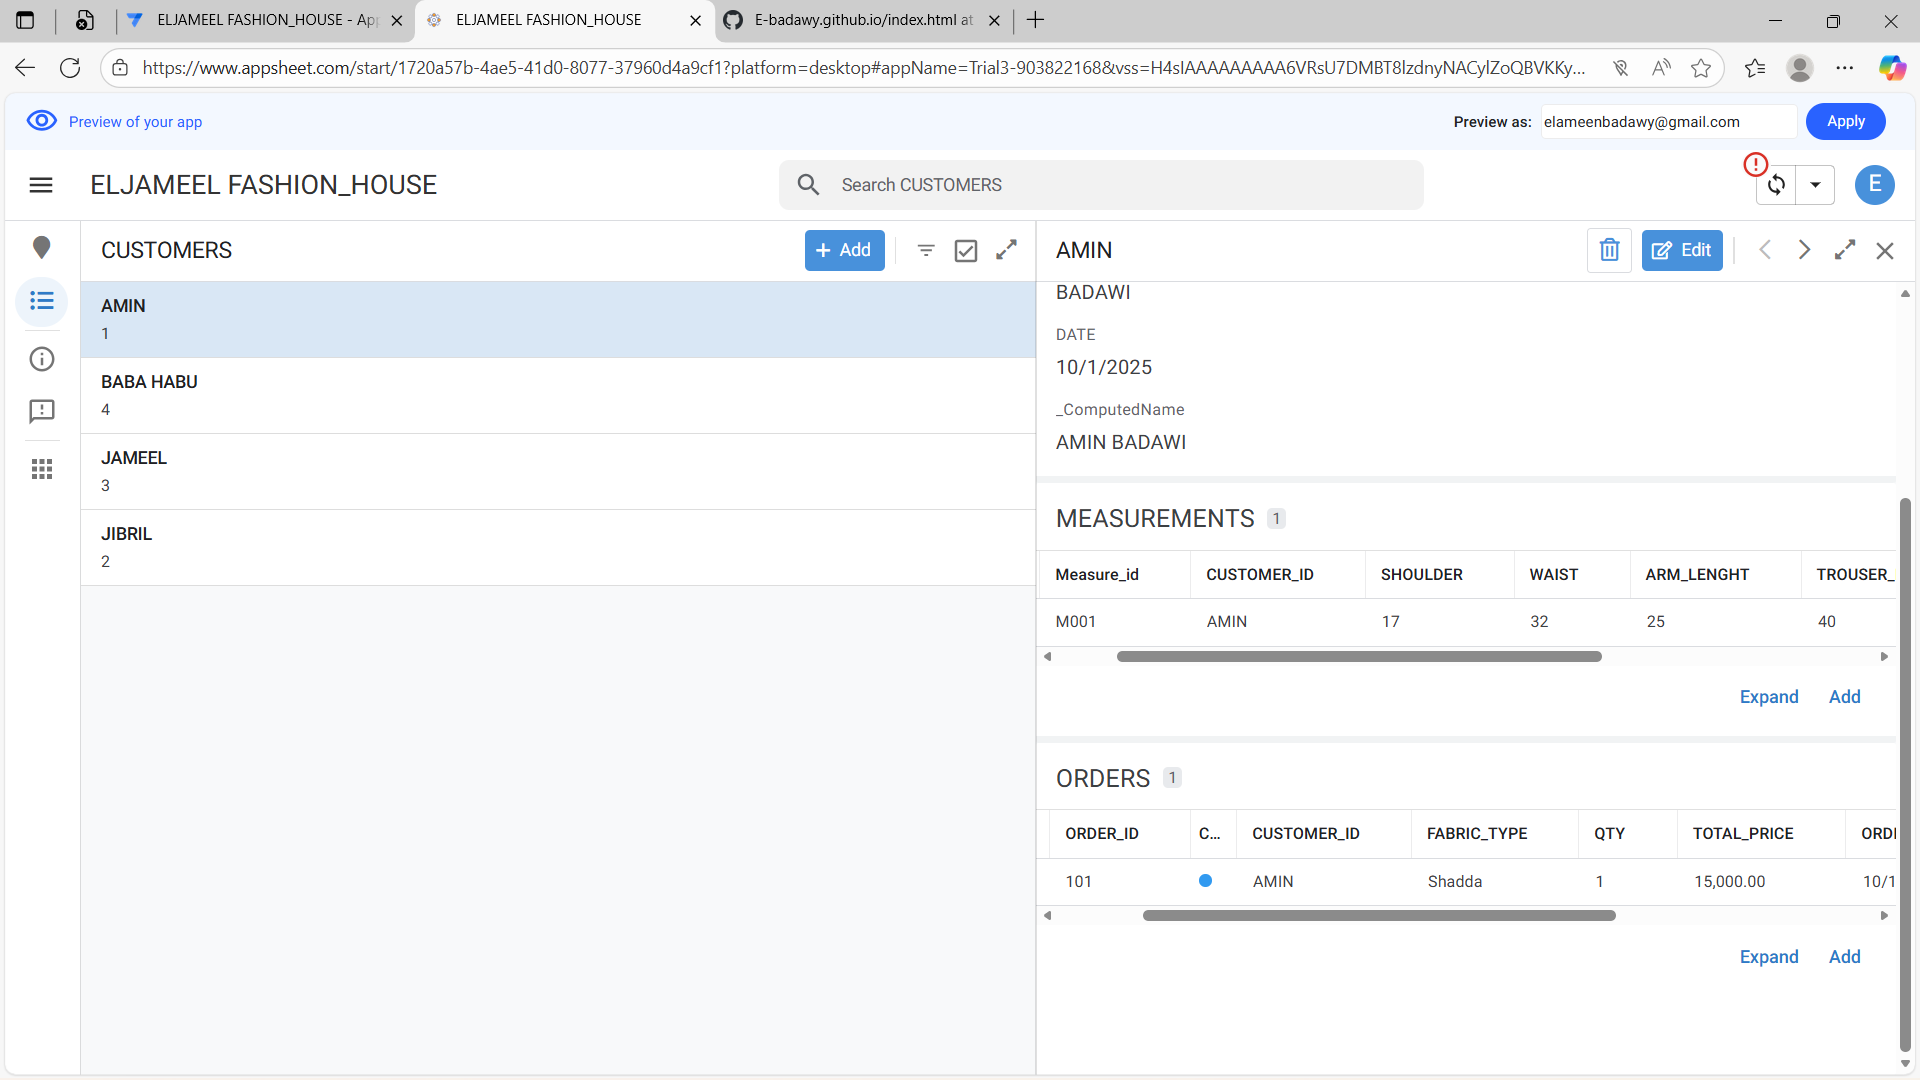Click blue status dot in order 101
The width and height of the screenshot is (1920, 1080).
[x=1205, y=881]
